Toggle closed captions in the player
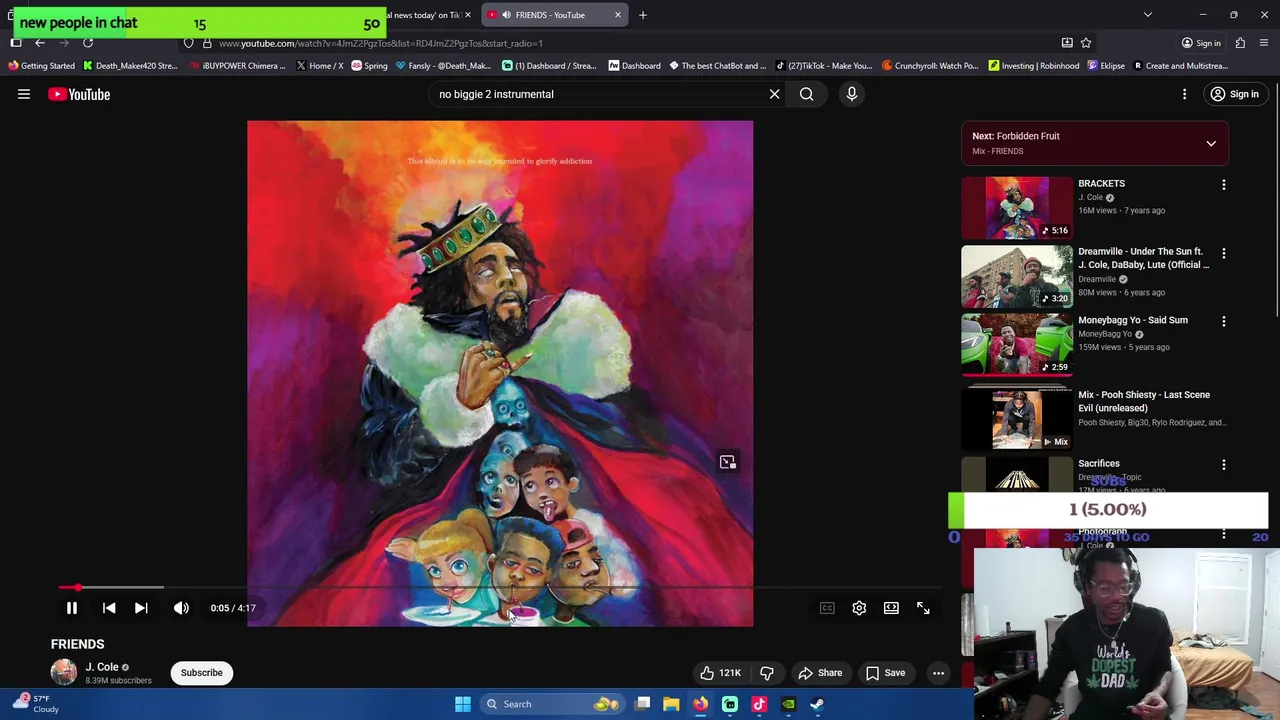 [827, 608]
